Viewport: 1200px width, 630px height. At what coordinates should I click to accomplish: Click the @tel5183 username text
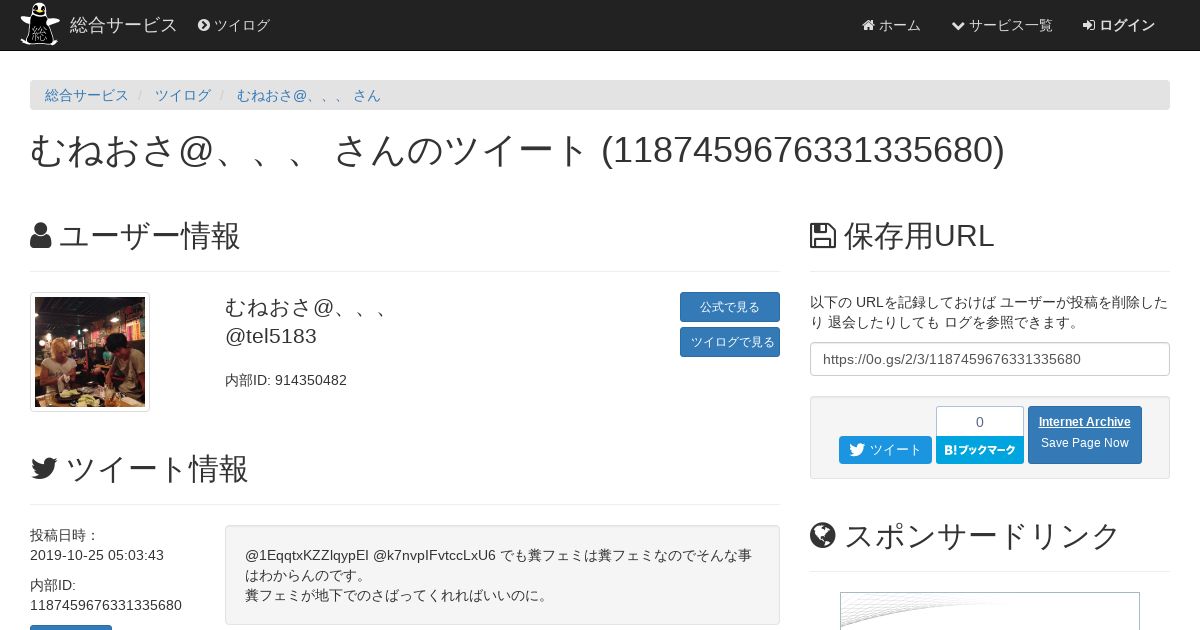pos(271,336)
